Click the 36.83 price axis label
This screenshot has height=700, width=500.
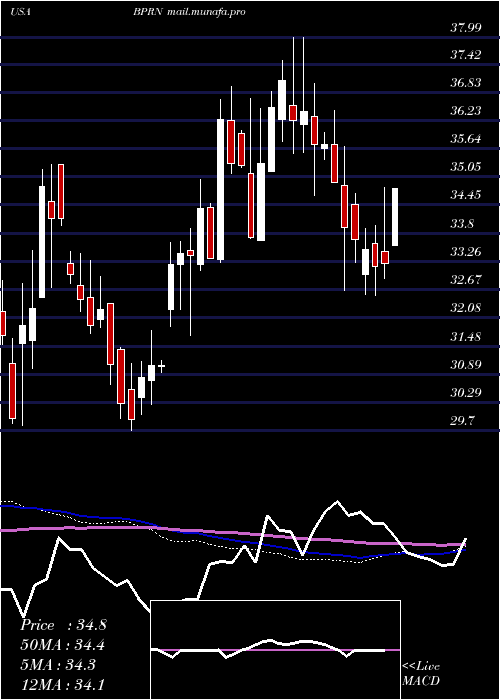pyautogui.click(x=466, y=83)
